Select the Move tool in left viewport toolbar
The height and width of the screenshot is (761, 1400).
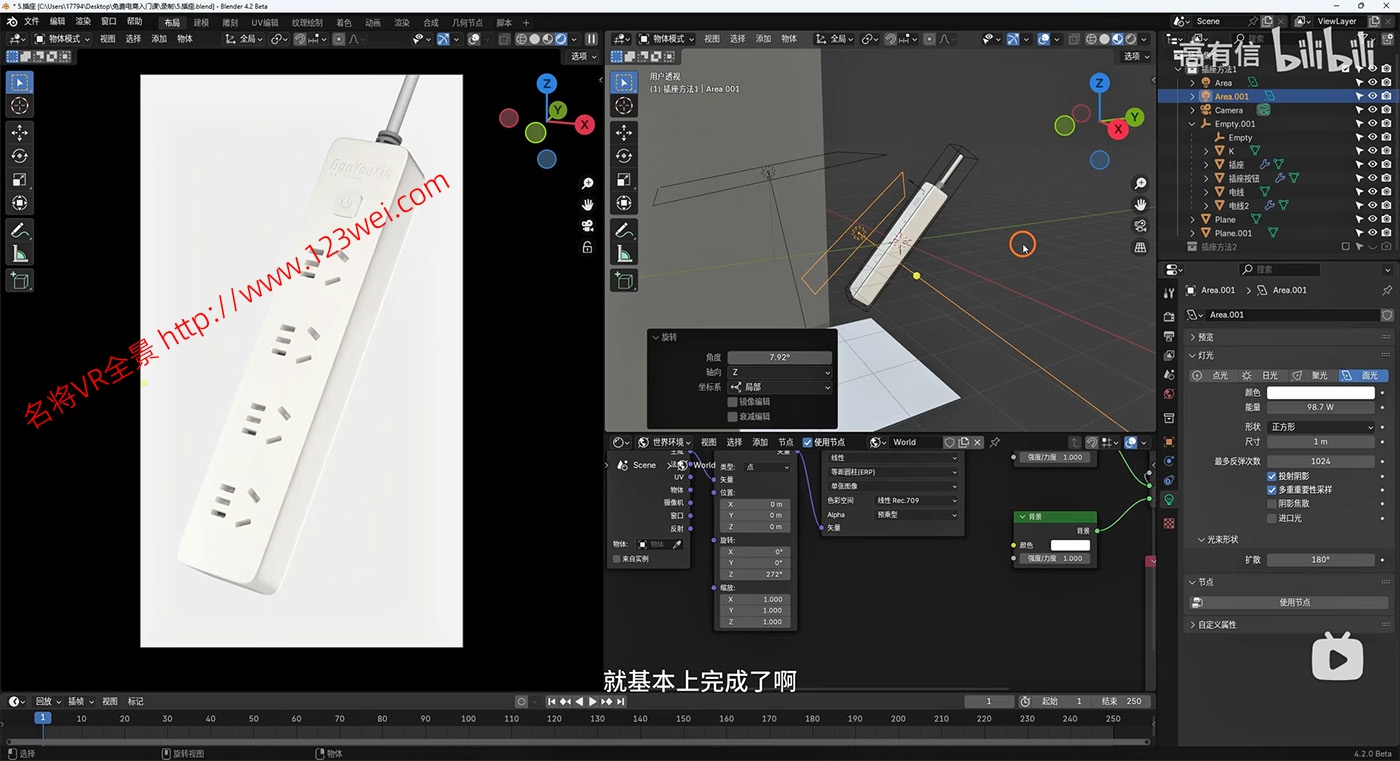click(19, 132)
